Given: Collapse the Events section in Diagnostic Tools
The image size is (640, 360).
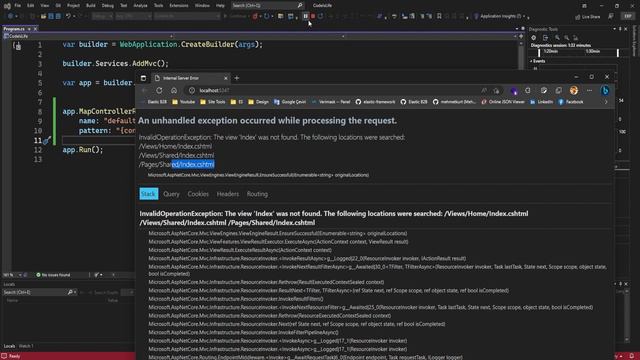Looking at the screenshot, I should [x=531, y=61].
